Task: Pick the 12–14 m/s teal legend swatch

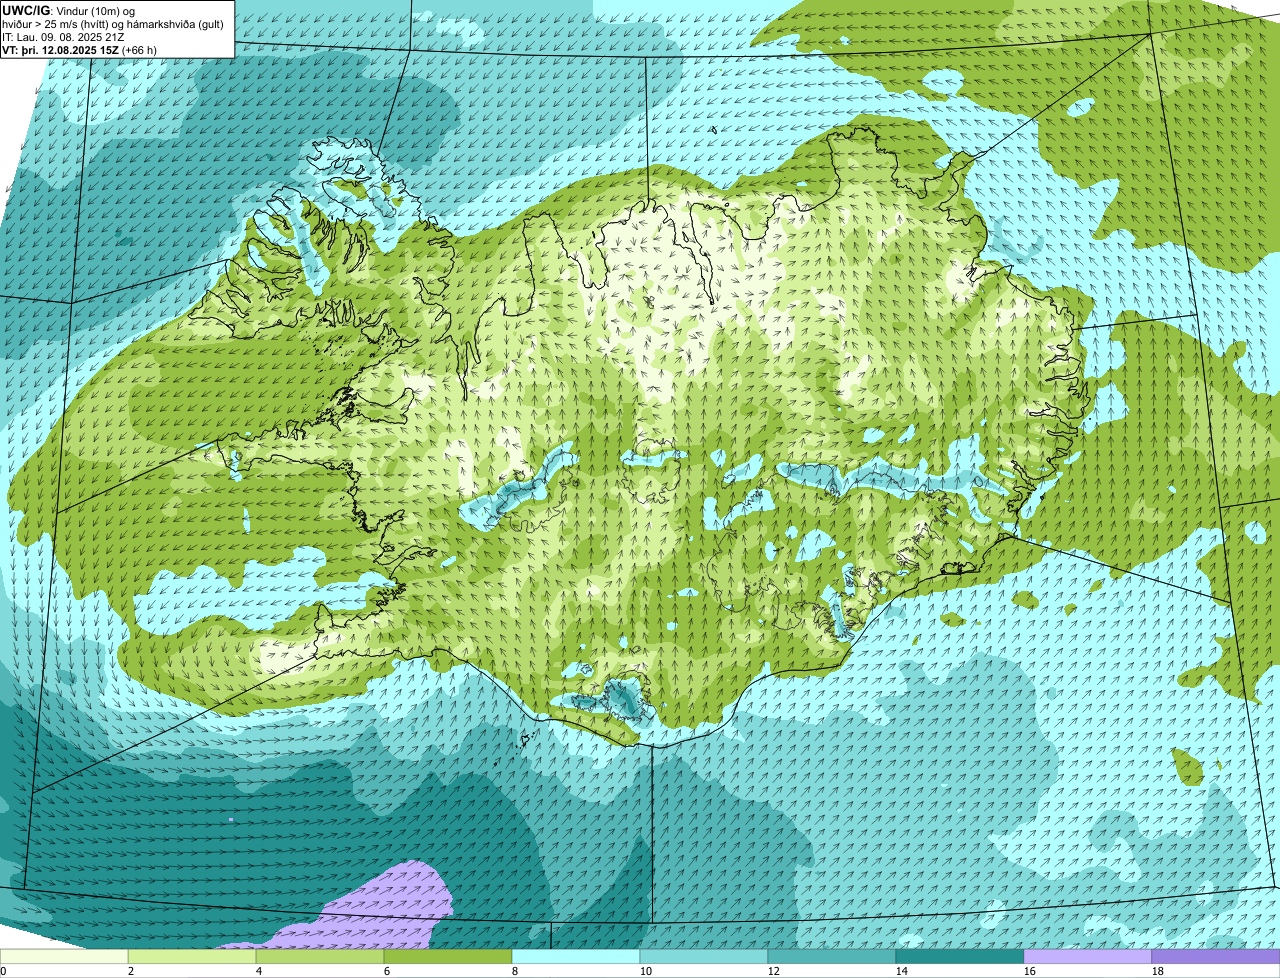Action: (x=832, y=956)
